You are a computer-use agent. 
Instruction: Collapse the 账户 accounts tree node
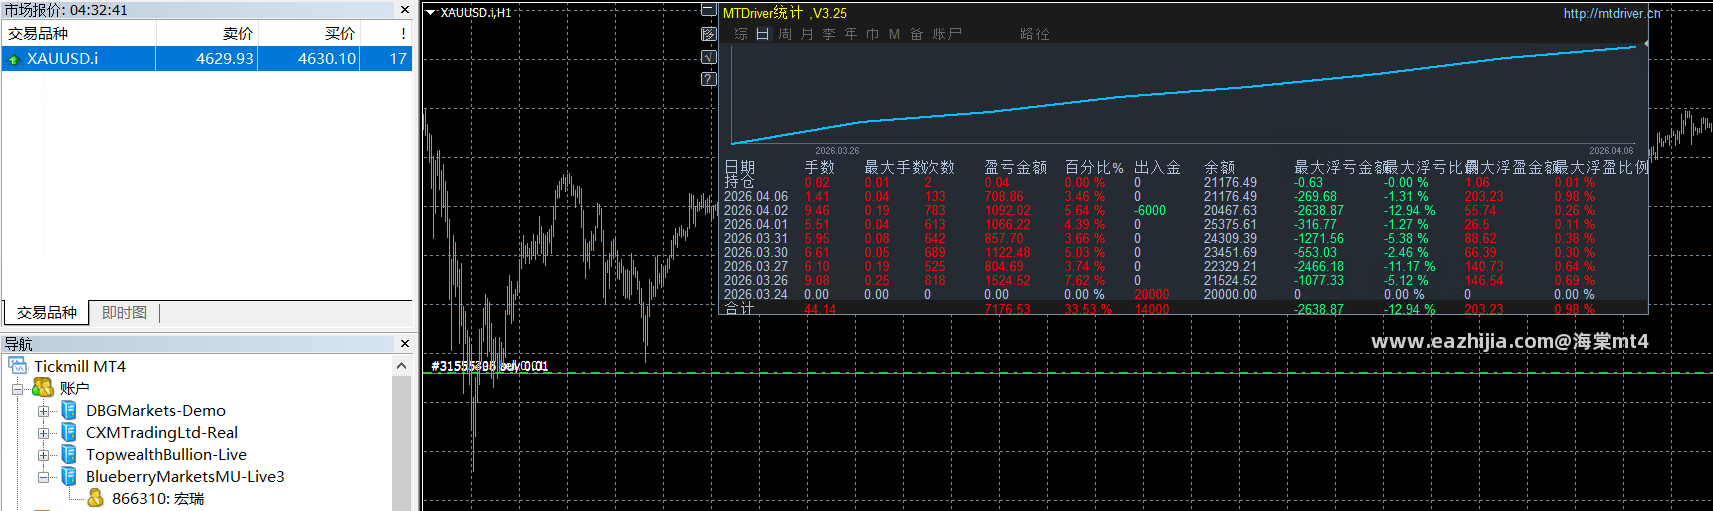pos(17,389)
